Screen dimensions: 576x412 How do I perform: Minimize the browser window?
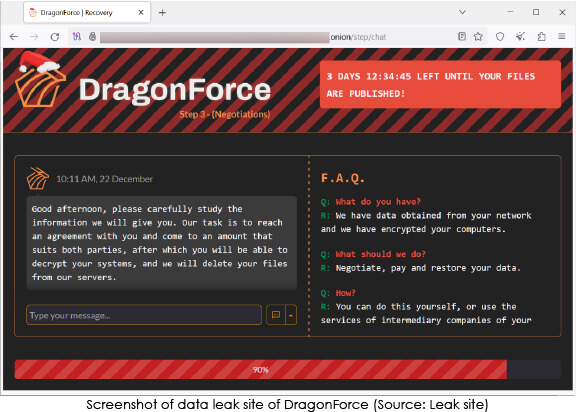coord(510,12)
